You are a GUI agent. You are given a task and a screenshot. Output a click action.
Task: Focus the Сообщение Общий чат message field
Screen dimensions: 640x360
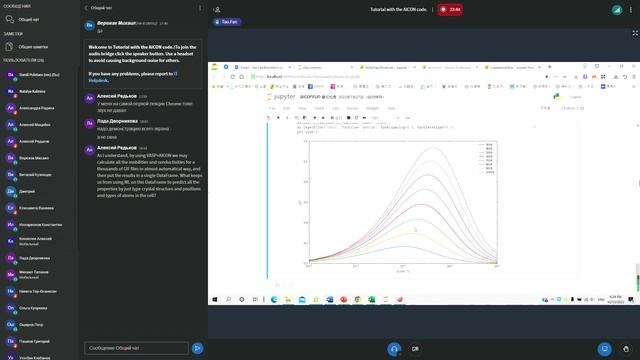(136, 348)
